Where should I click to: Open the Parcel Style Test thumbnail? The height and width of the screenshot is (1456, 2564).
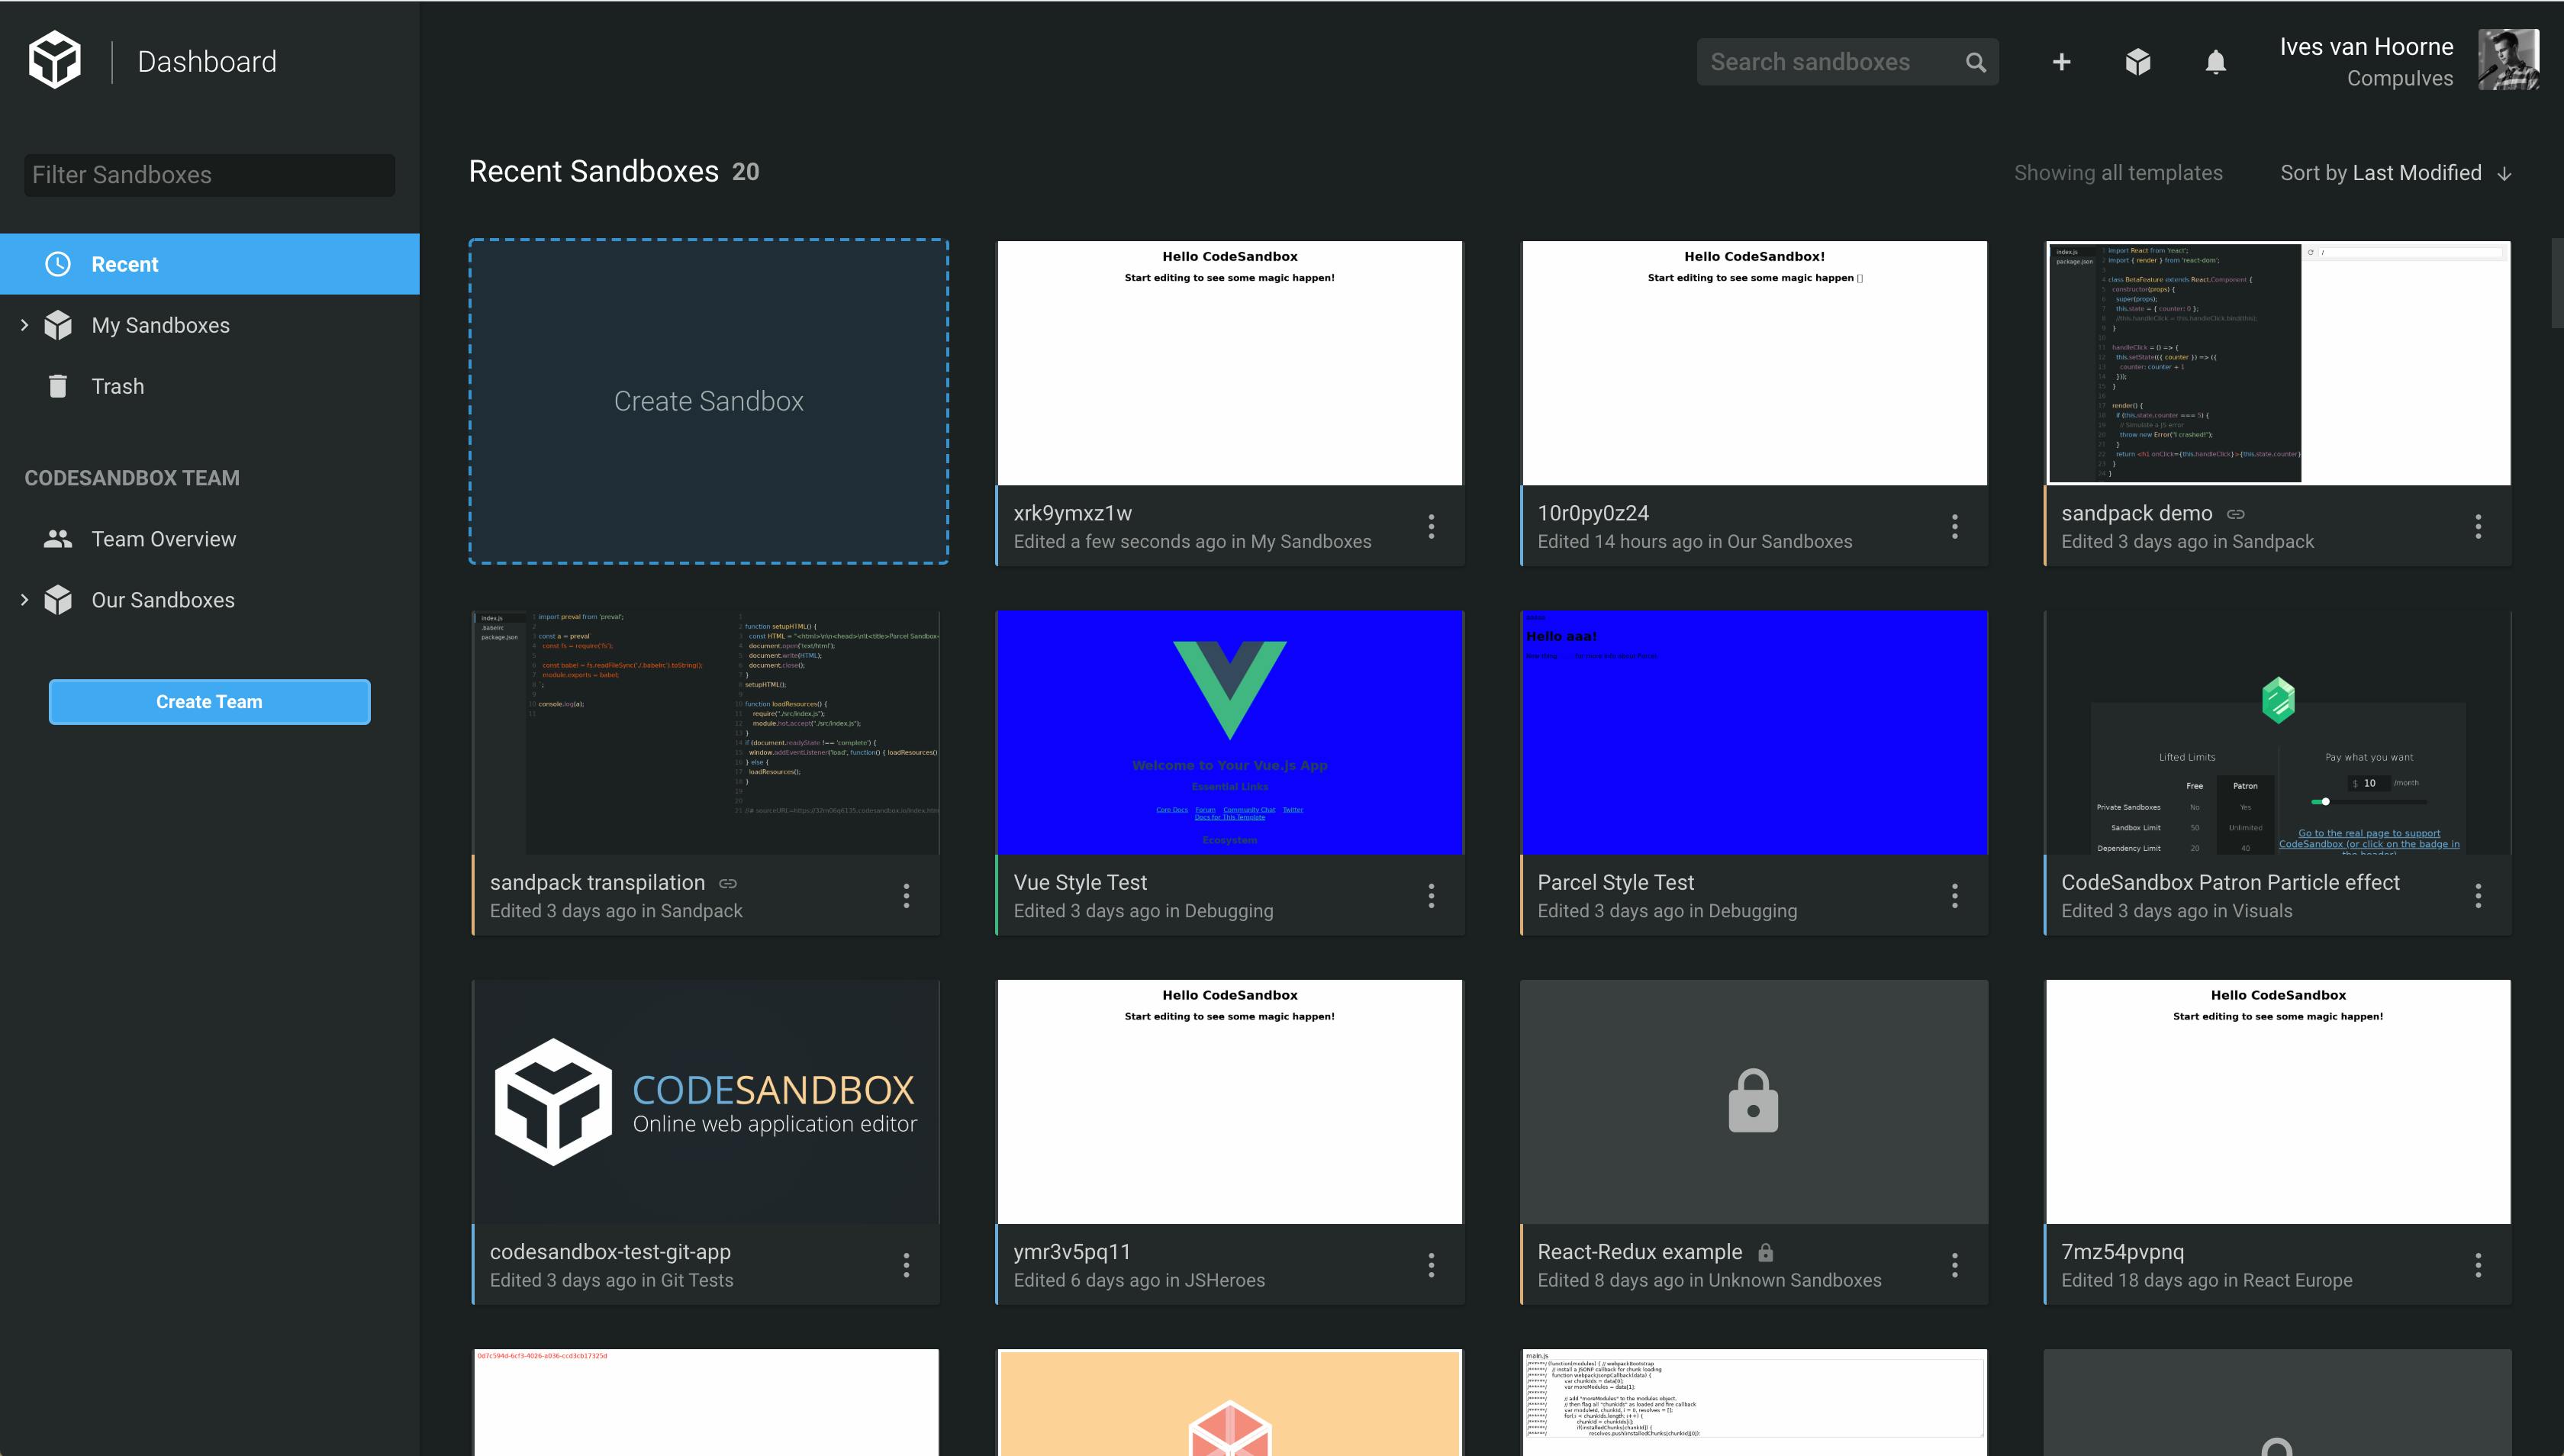1754,733
